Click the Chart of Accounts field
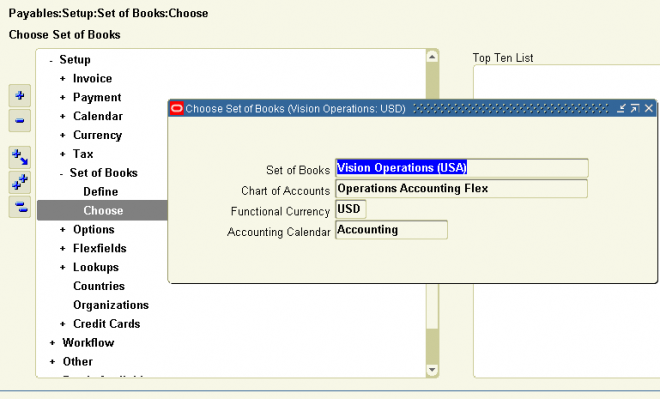 [x=461, y=189]
